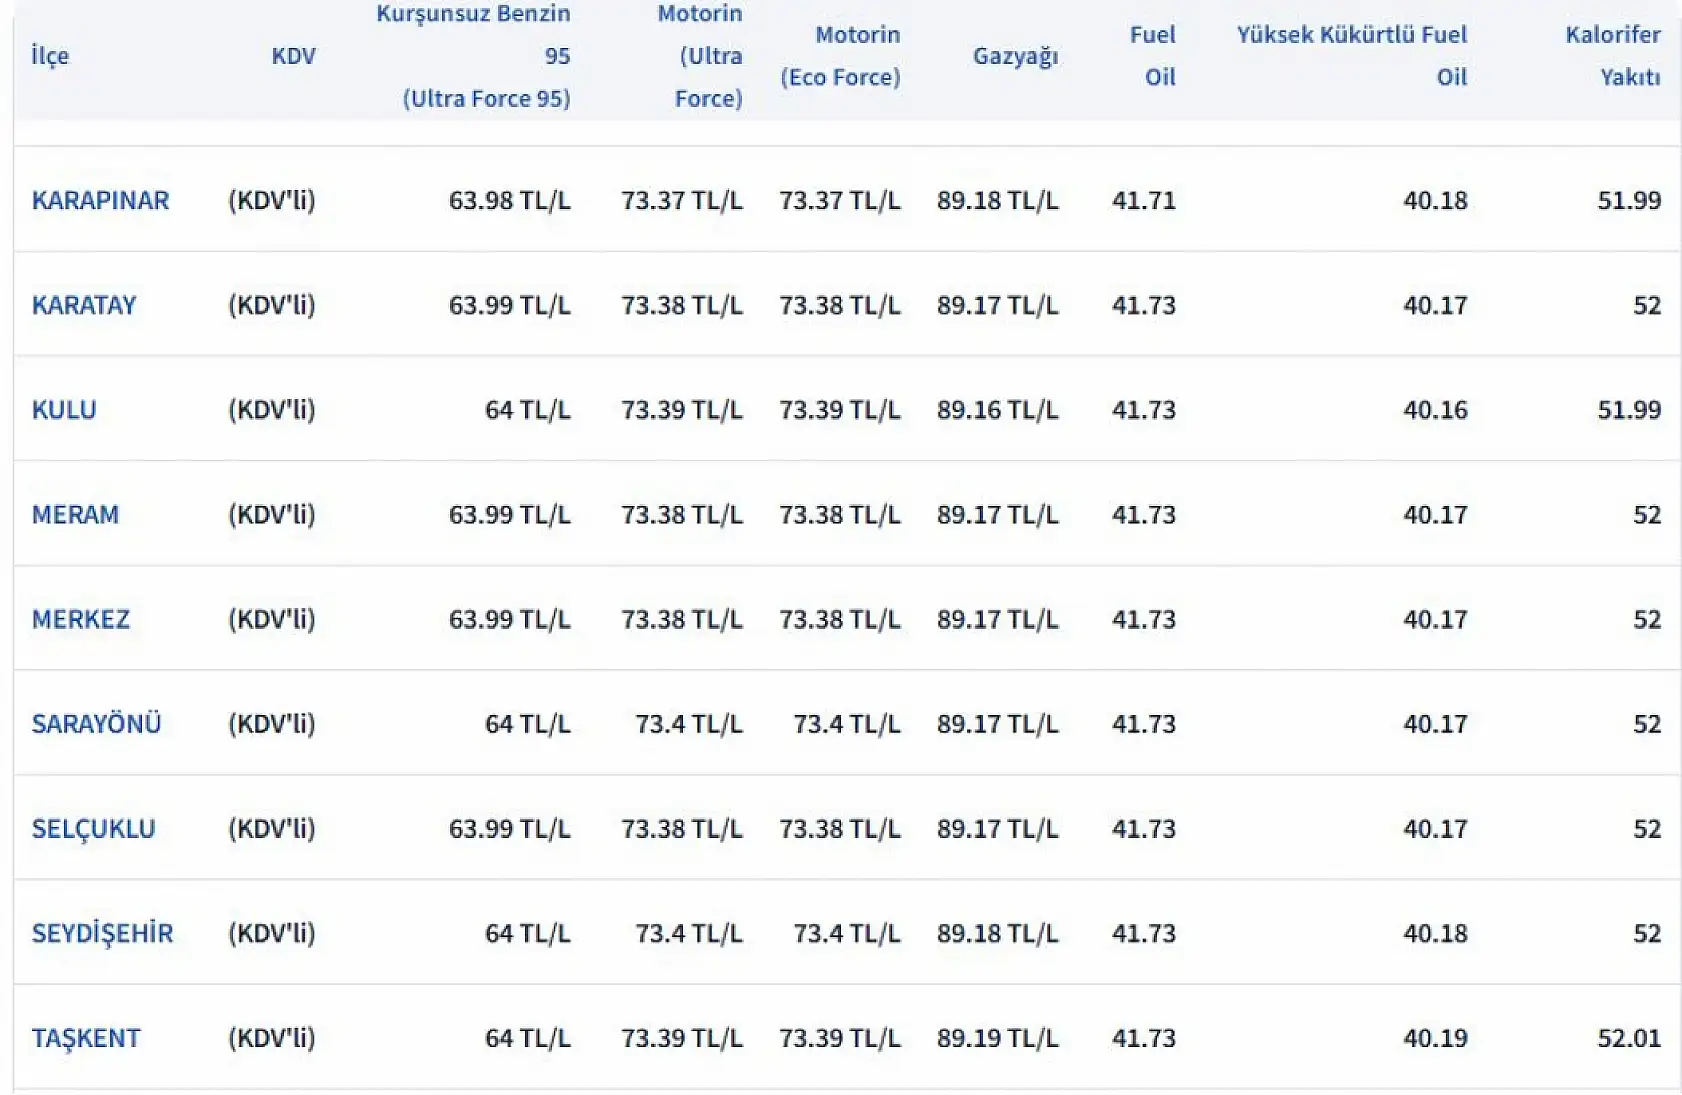Image resolution: width=1682 pixels, height=1095 pixels.
Task: Click the Motorin (Eco Force) column header
Action: (840, 56)
